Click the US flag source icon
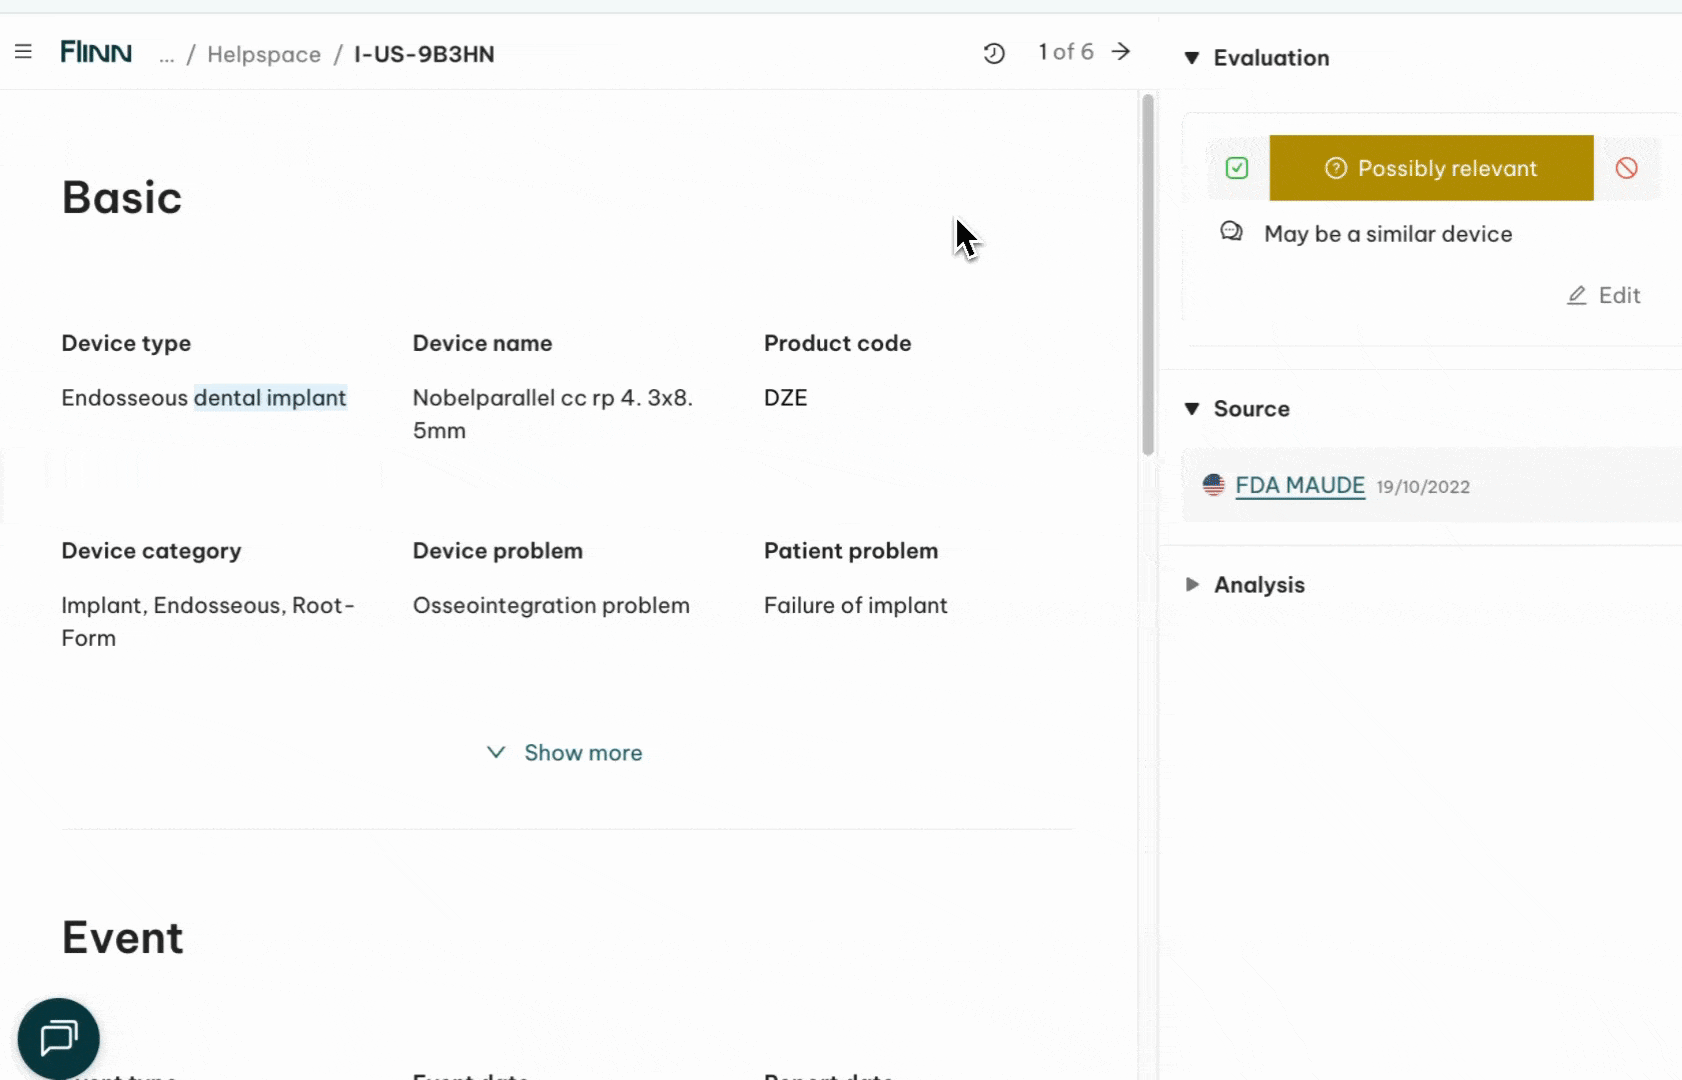 click(x=1213, y=485)
